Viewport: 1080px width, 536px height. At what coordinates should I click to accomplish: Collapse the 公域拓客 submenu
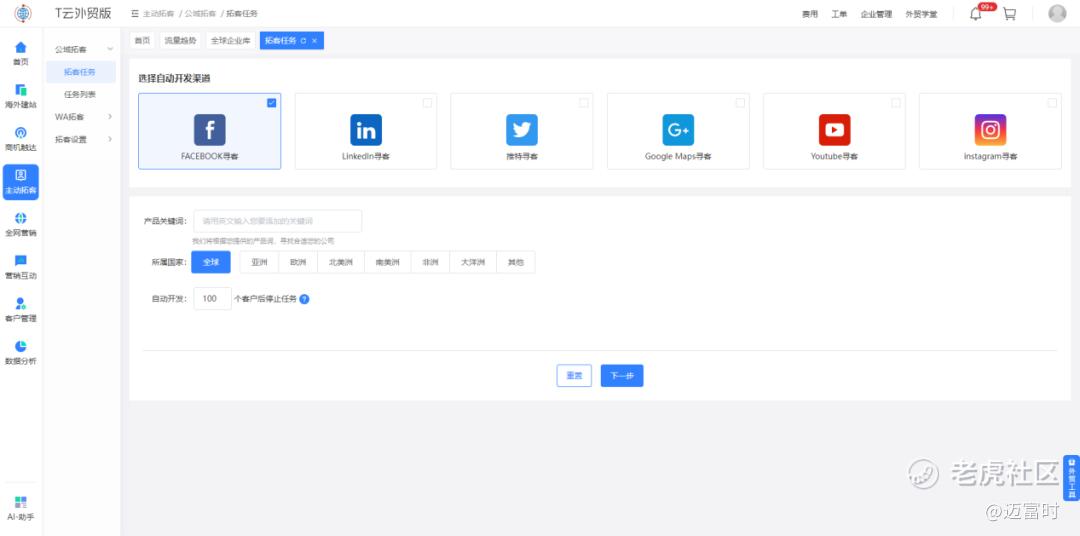click(x=110, y=50)
